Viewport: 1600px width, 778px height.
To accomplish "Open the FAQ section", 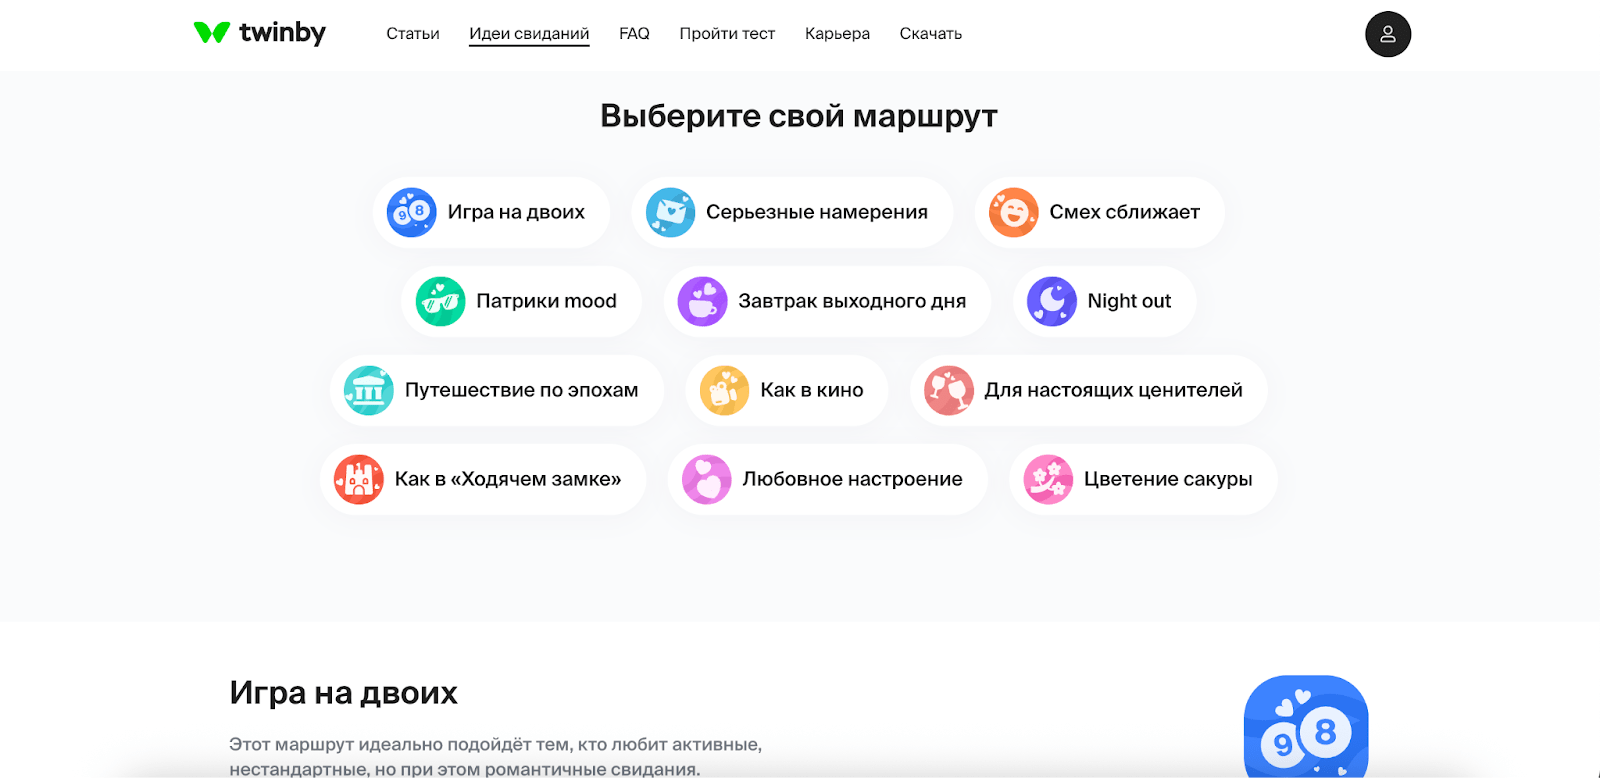I will pos(634,34).
